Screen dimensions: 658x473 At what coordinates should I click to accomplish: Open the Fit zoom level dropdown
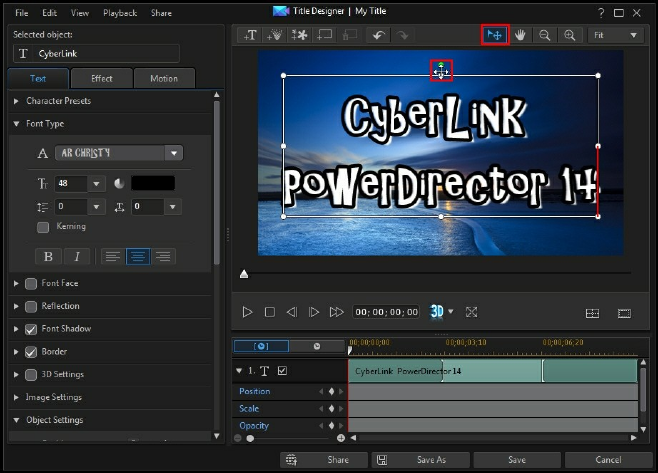tap(617, 35)
